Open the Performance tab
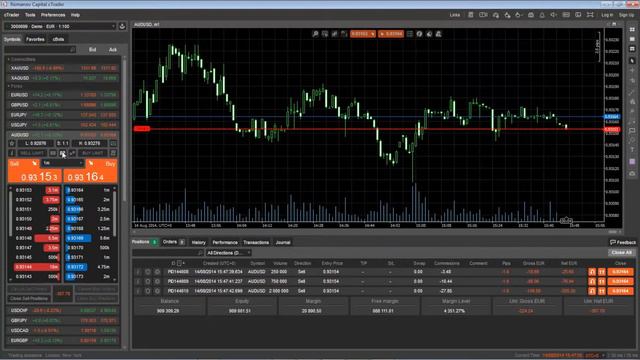The width and height of the screenshot is (640, 360). coord(225,242)
